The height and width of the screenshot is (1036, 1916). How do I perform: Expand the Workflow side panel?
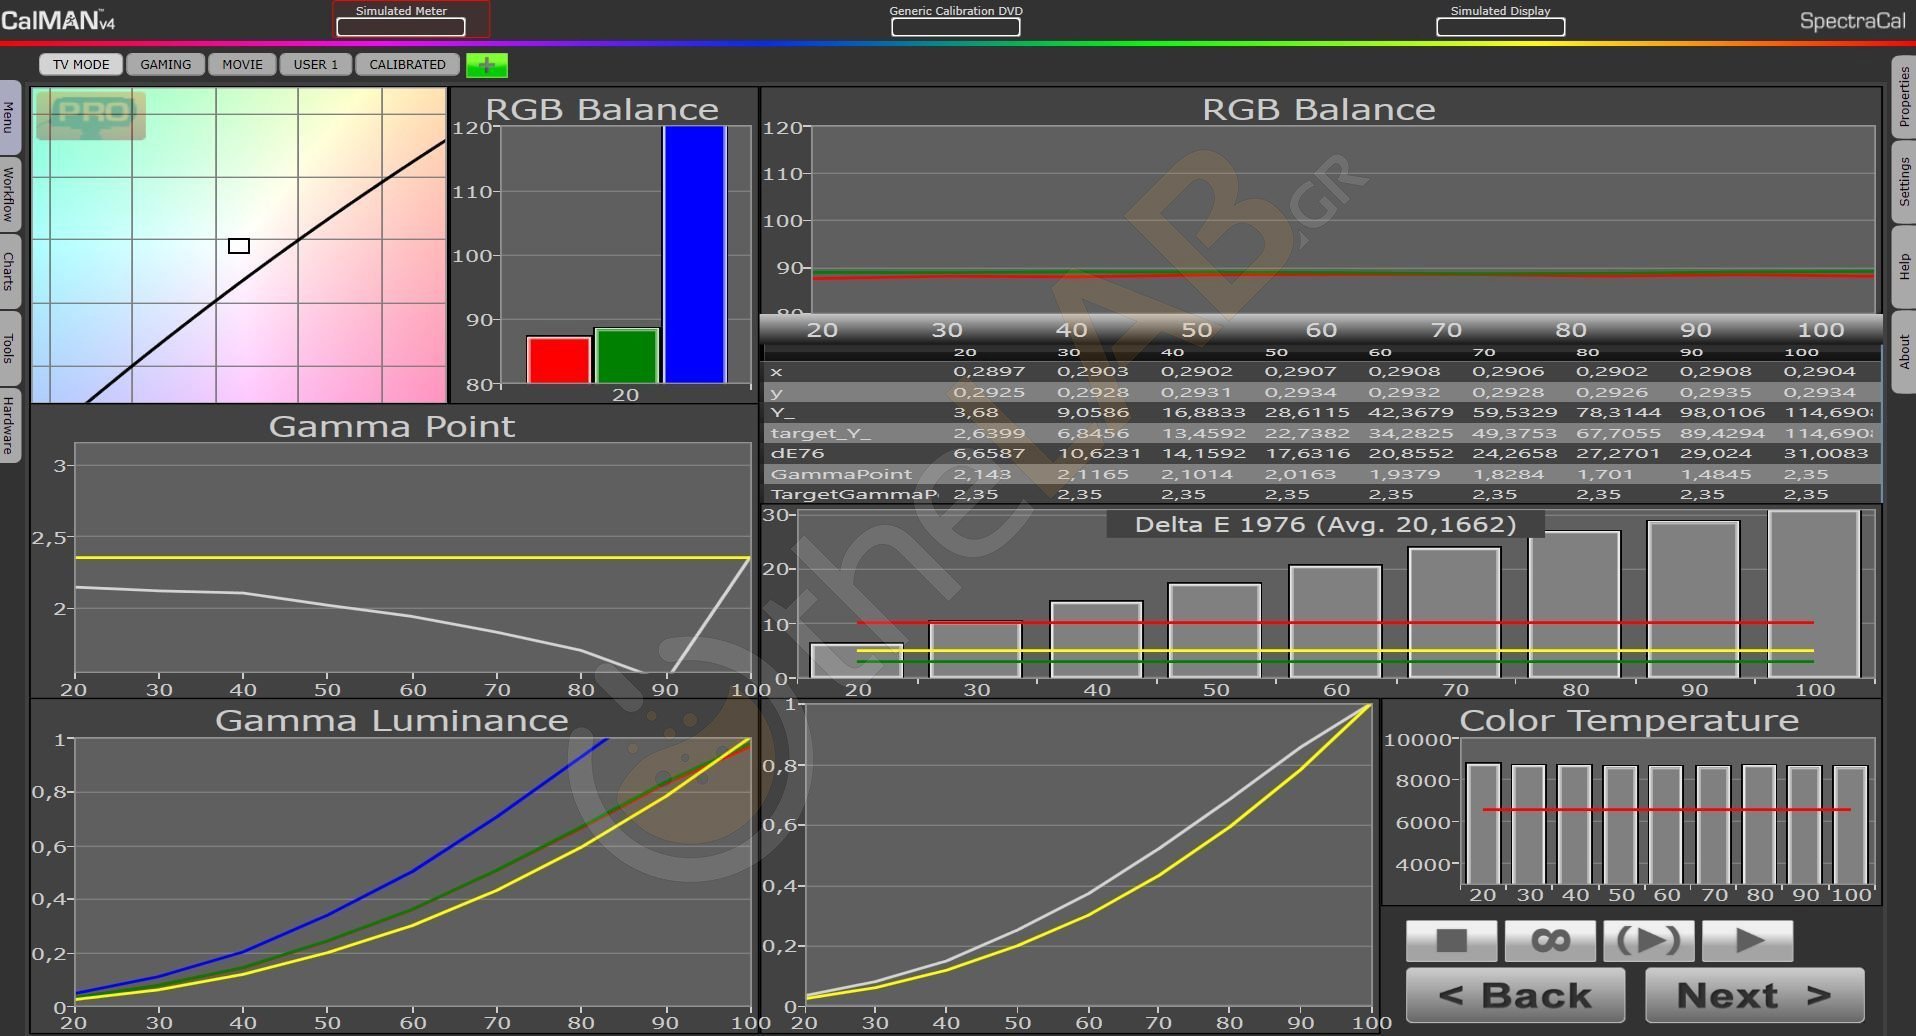9,194
